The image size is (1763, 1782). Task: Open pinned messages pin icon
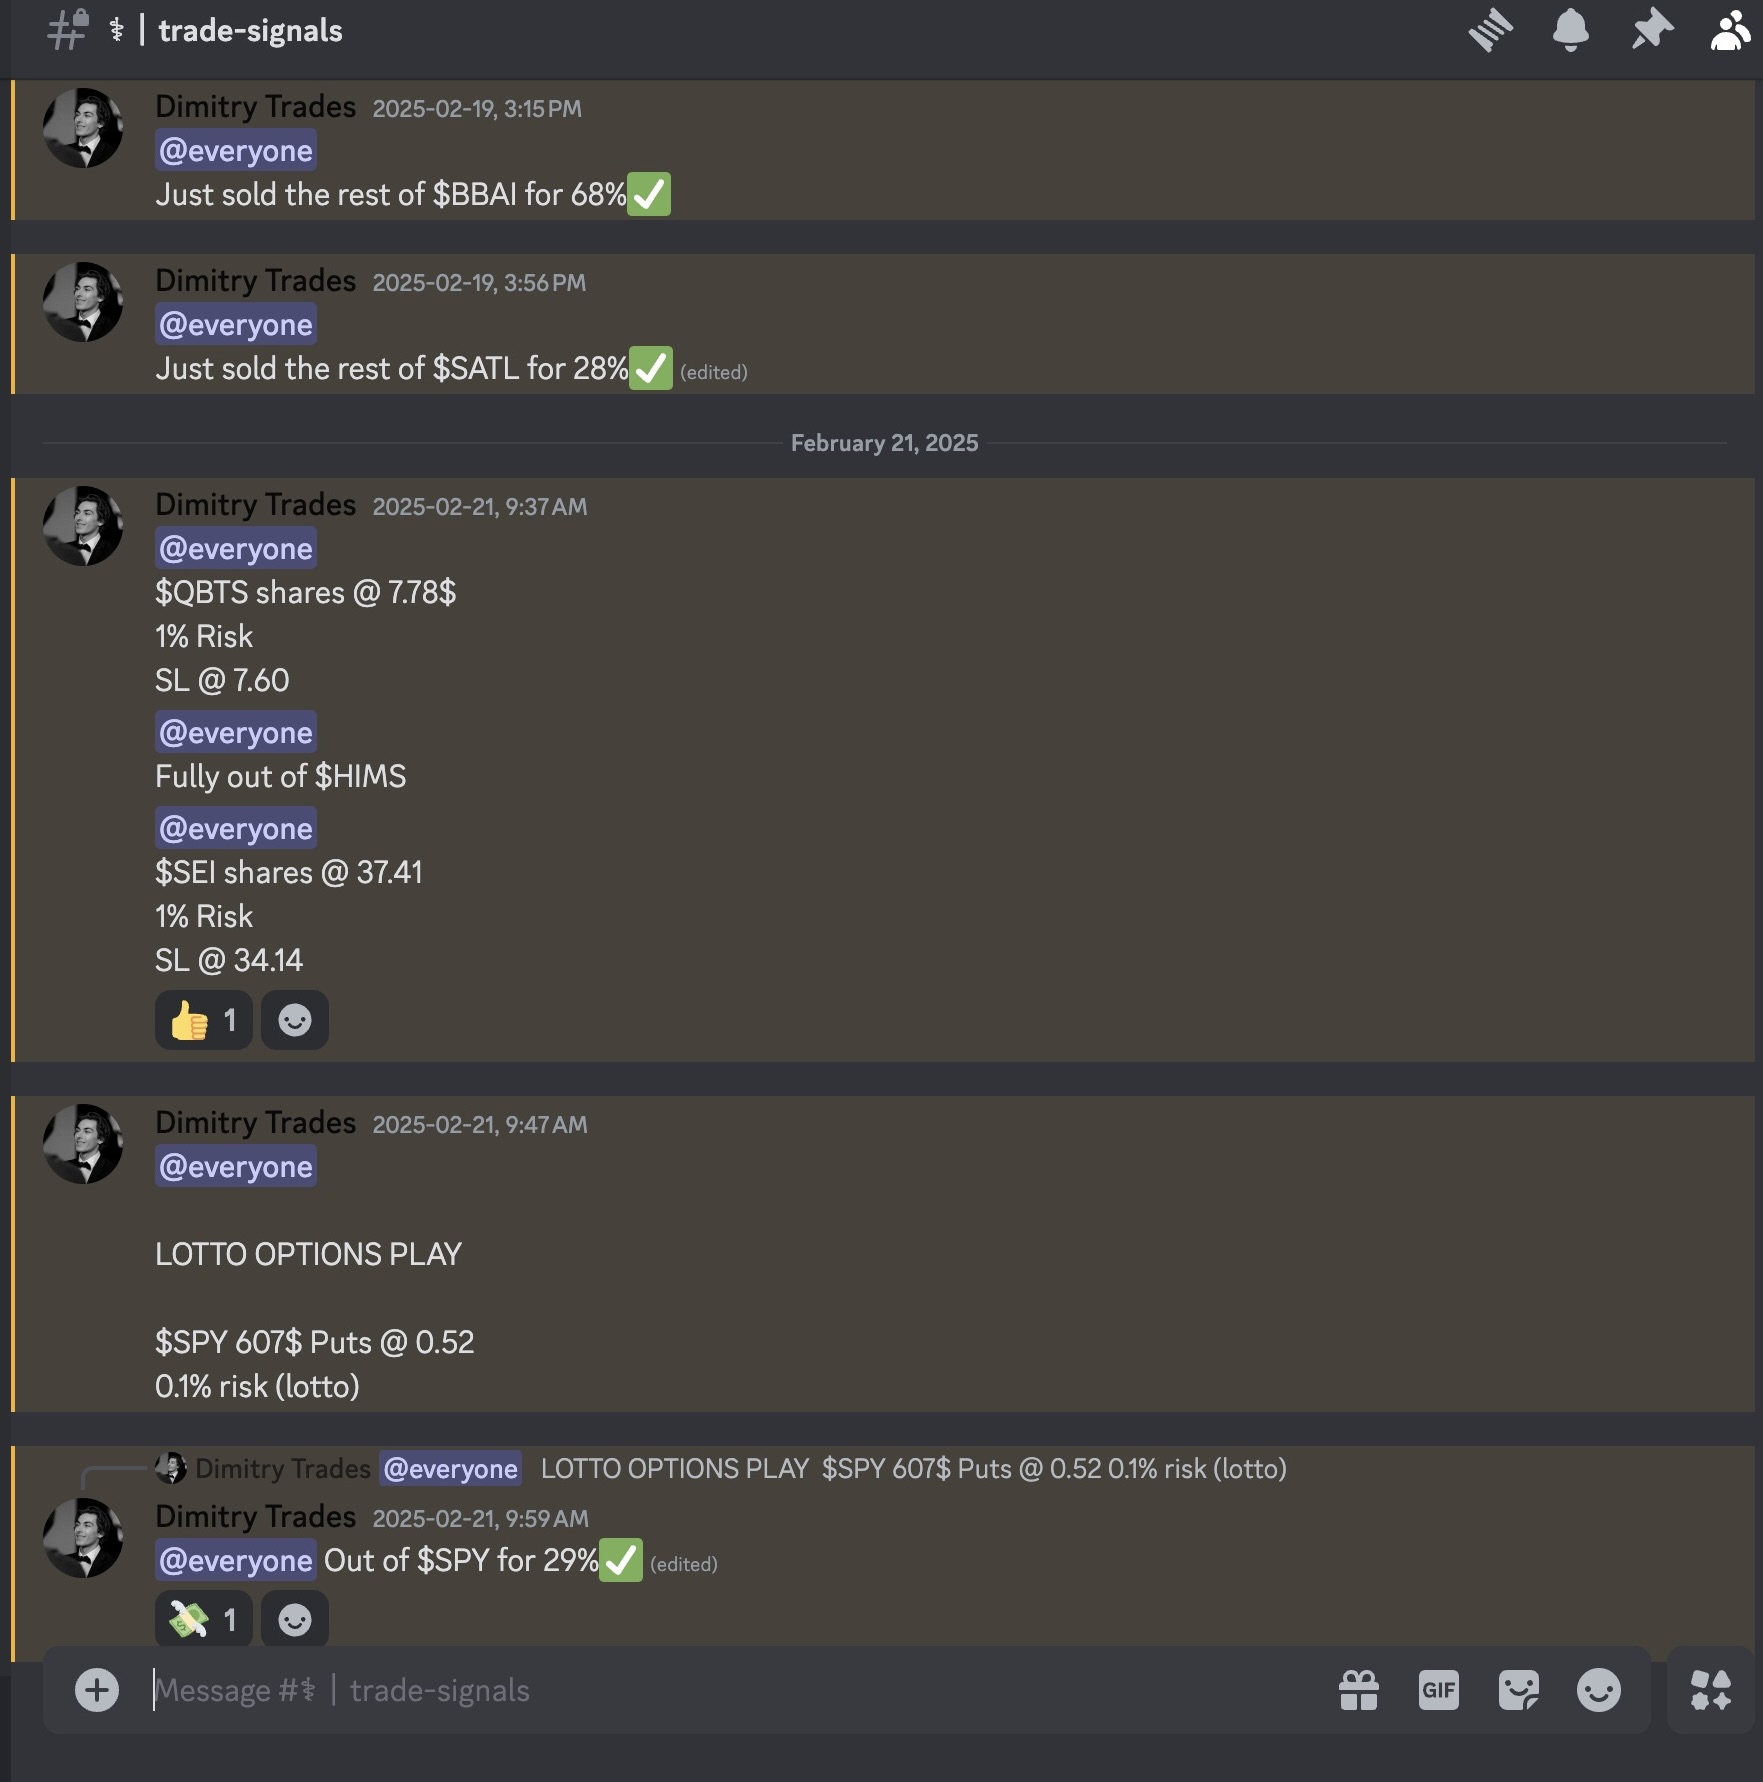coord(1652,30)
